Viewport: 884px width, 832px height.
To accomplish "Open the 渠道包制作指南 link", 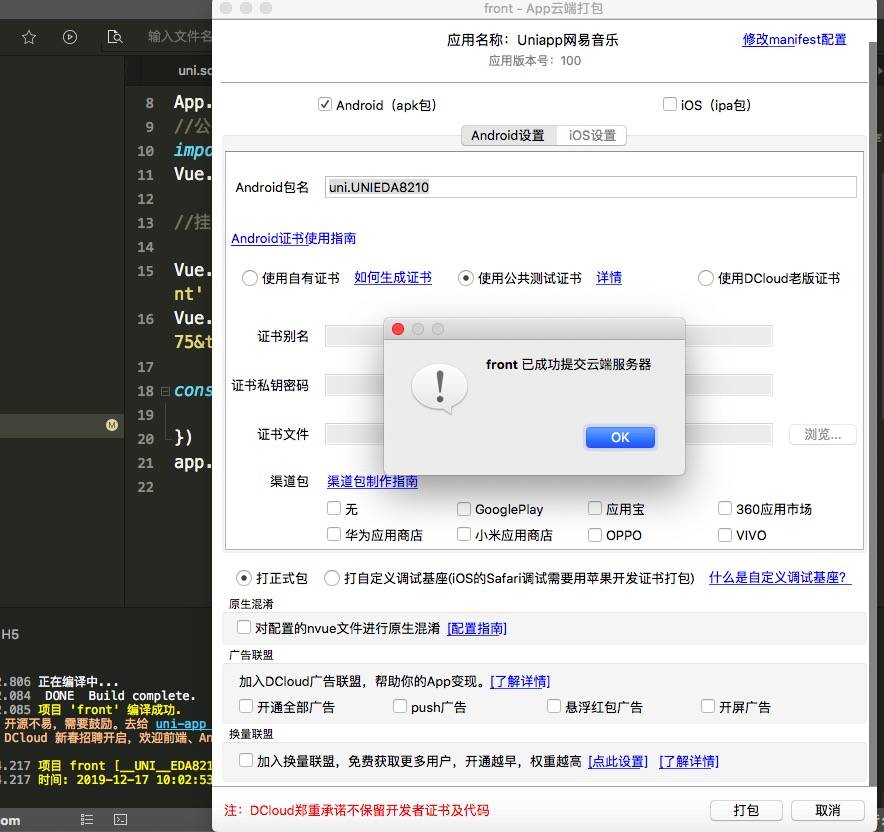I will click(x=372, y=482).
